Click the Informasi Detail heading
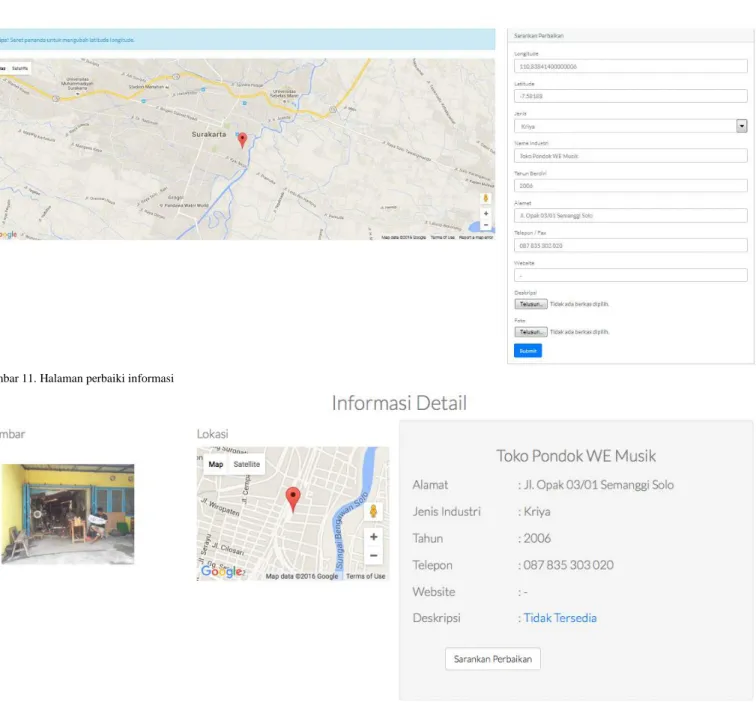This screenshot has width=756, height=703. 399,403
